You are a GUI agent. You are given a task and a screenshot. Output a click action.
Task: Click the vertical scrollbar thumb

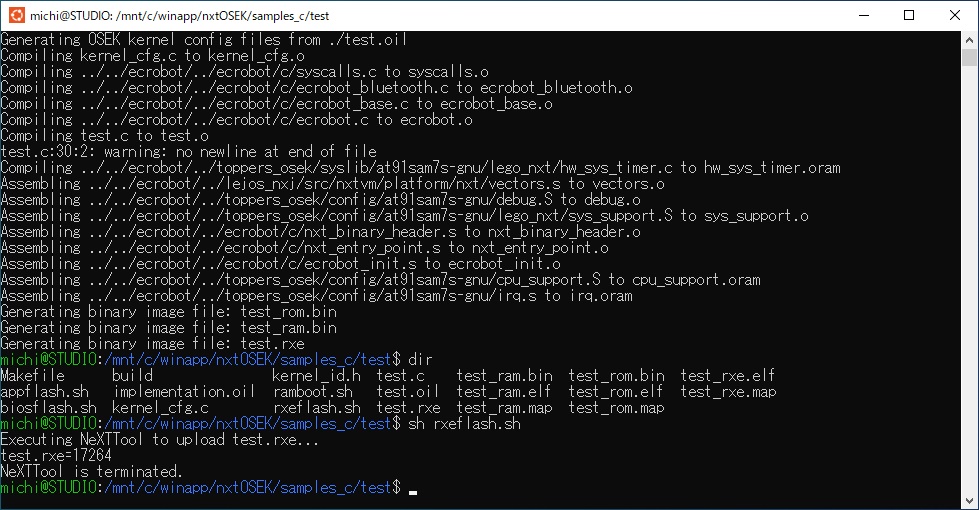click(969, 57)
